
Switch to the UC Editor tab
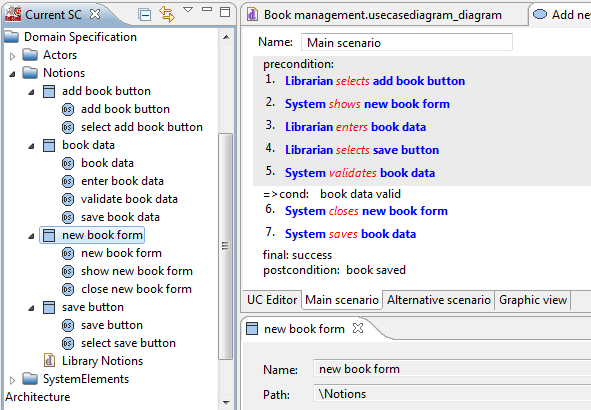(x=272, y=300)
